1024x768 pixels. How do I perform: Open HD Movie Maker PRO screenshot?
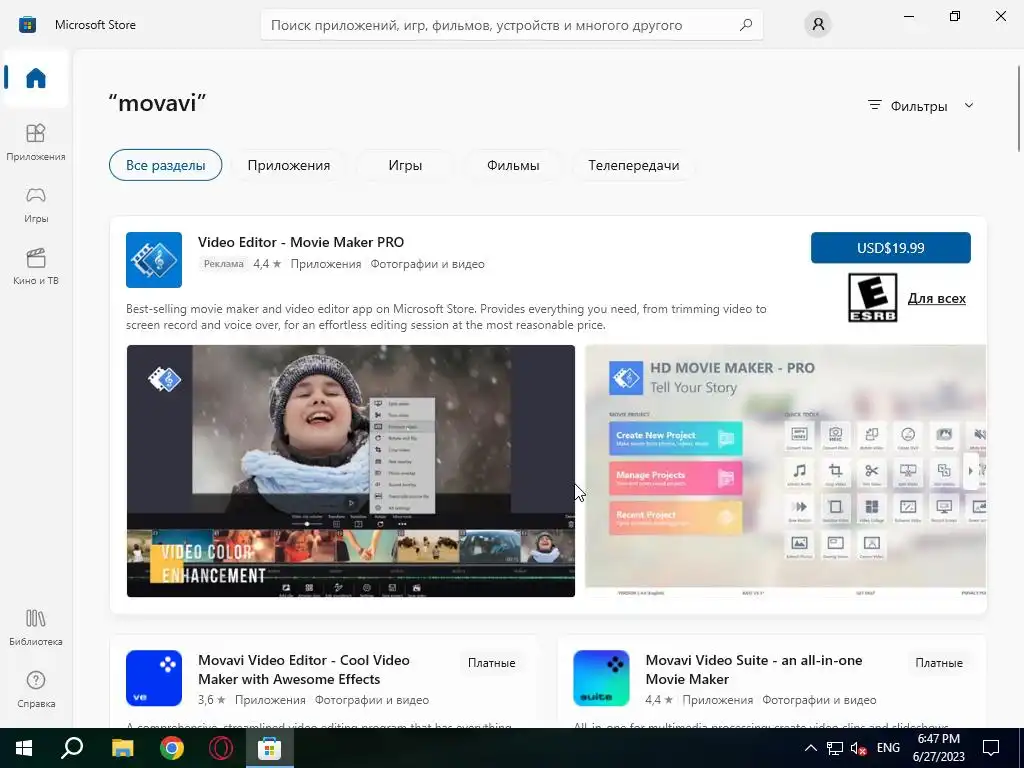click(786, 471)
